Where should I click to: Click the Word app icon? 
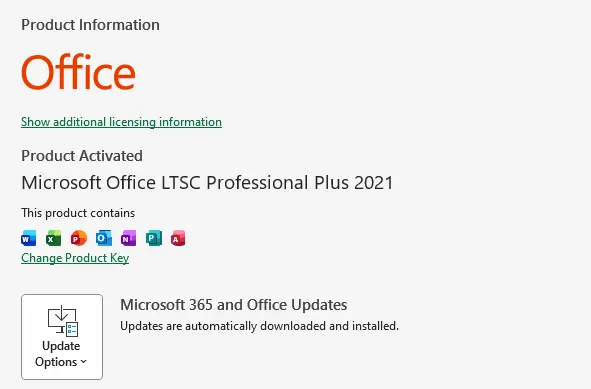click(x=29, y=238)
